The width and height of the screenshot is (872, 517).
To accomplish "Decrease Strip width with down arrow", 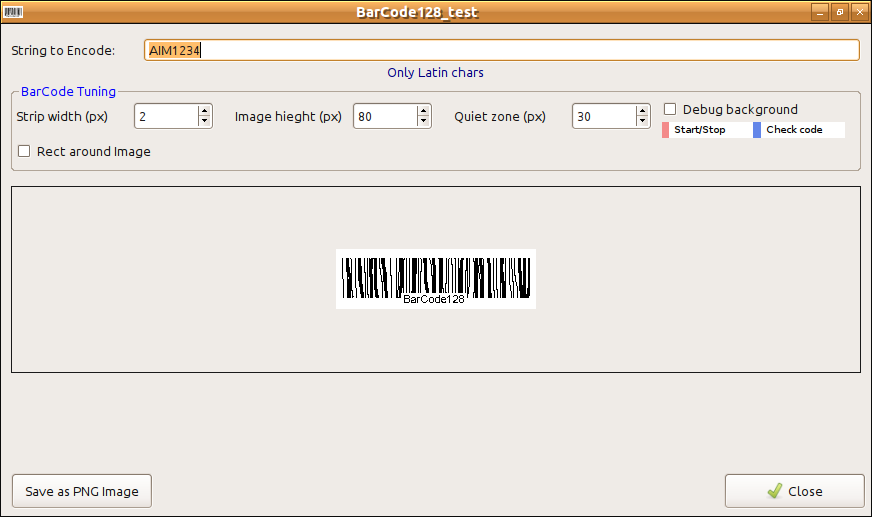I will [204, 122].
